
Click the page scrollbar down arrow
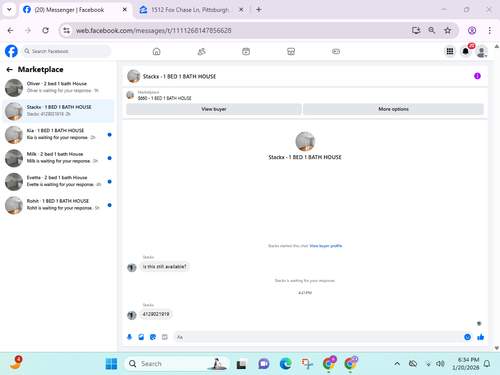pos(497,348)
